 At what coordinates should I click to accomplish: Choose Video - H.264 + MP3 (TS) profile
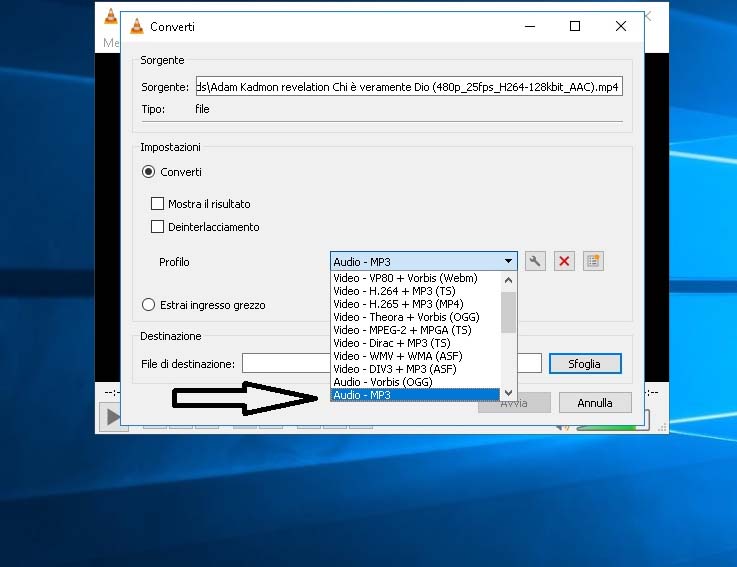pyautogui.click(x=416, y=291)
